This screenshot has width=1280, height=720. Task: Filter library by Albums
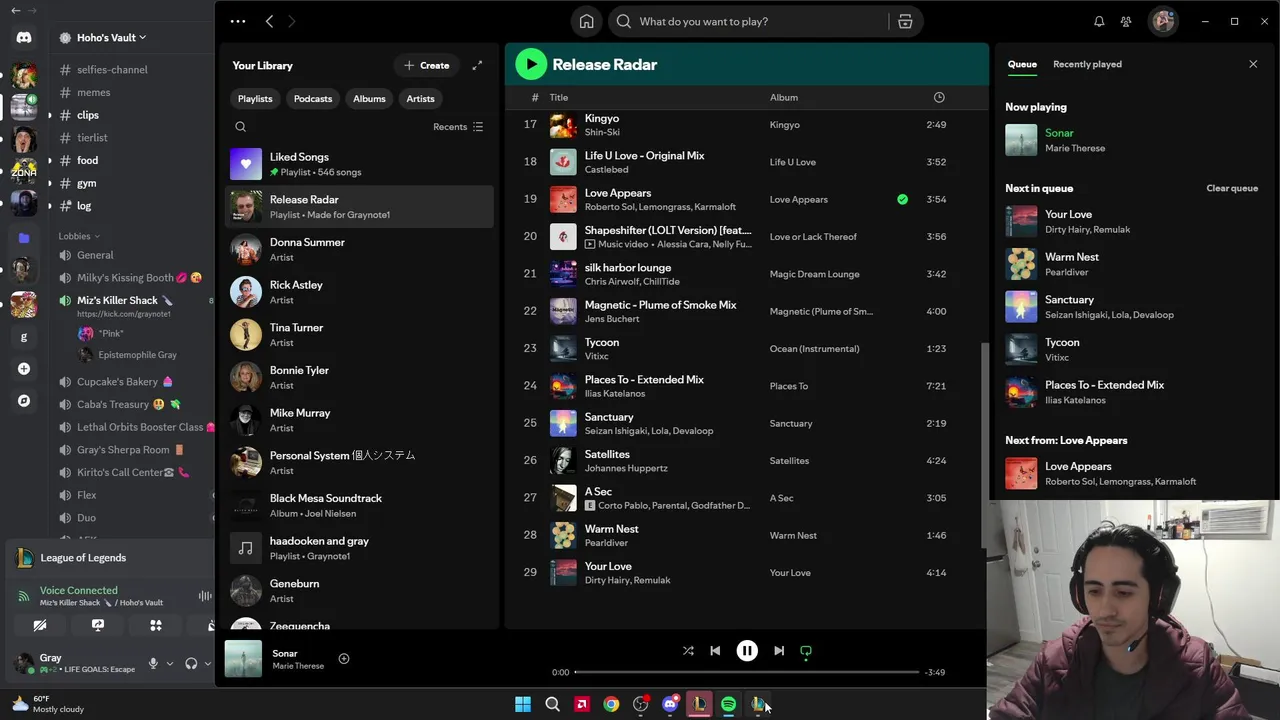(x=369, y=99)
